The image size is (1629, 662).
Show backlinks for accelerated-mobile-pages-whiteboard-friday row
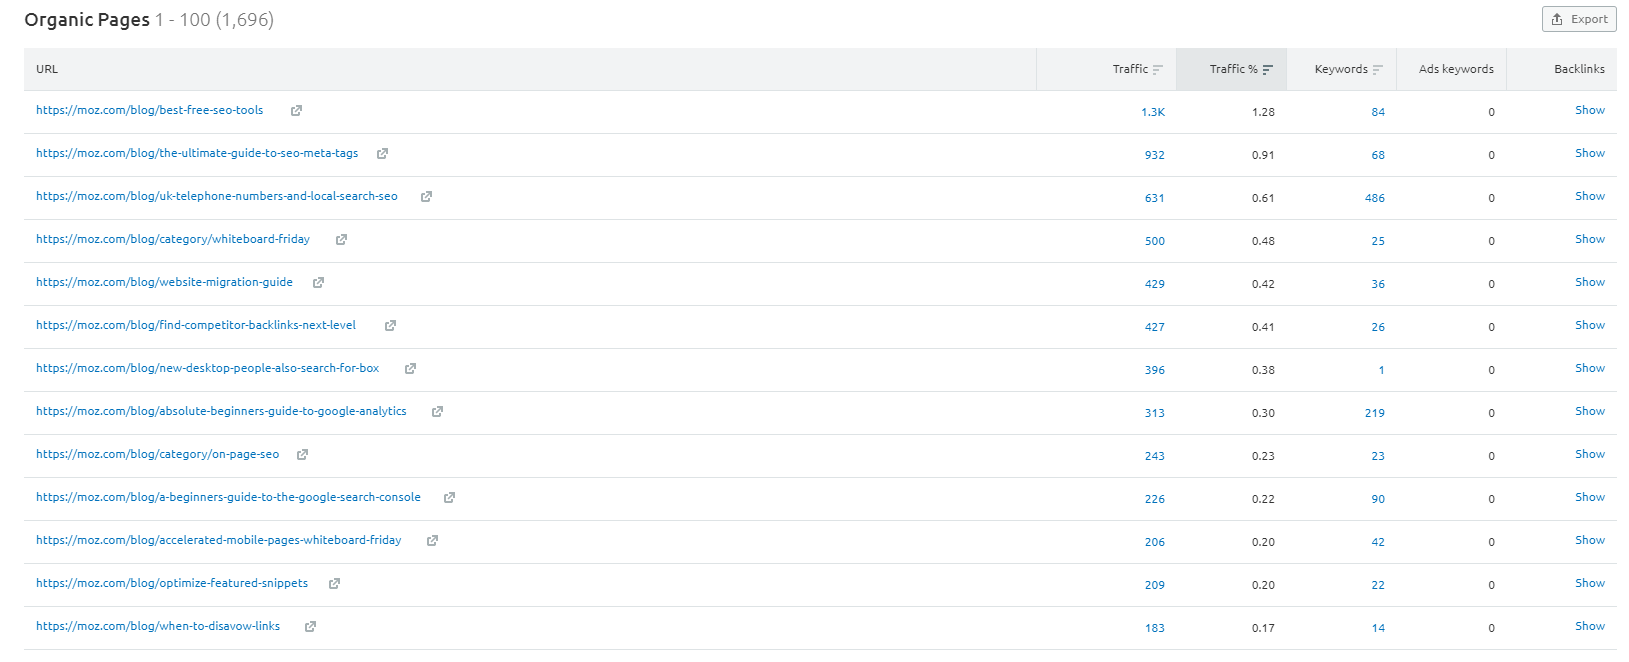pos(1590,540)
